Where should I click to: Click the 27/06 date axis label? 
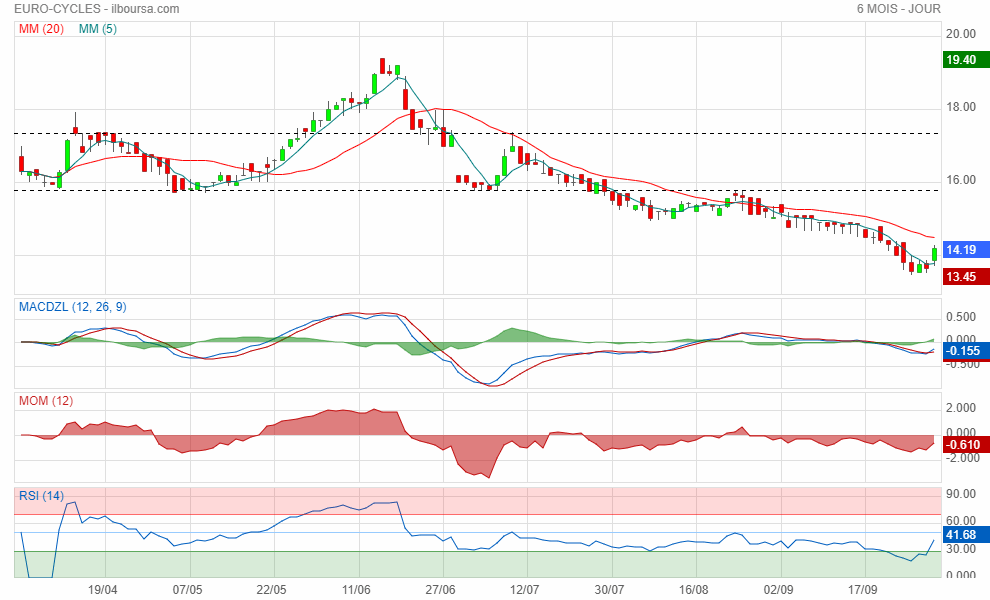tap(441, 589)
